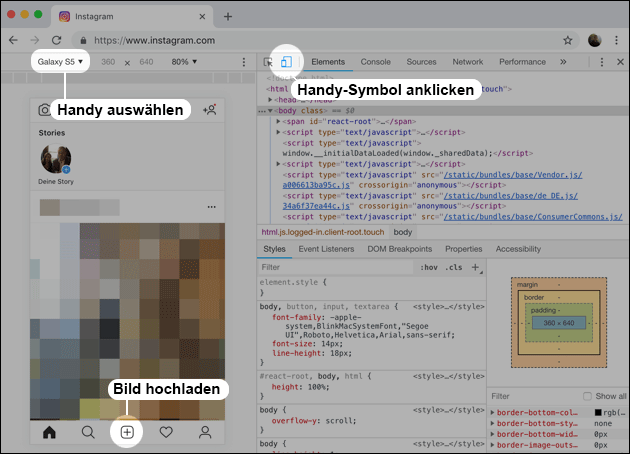Open the DOM Breakpoints tab
Viewport: 630px width, 454px height.
pos(400,249)
